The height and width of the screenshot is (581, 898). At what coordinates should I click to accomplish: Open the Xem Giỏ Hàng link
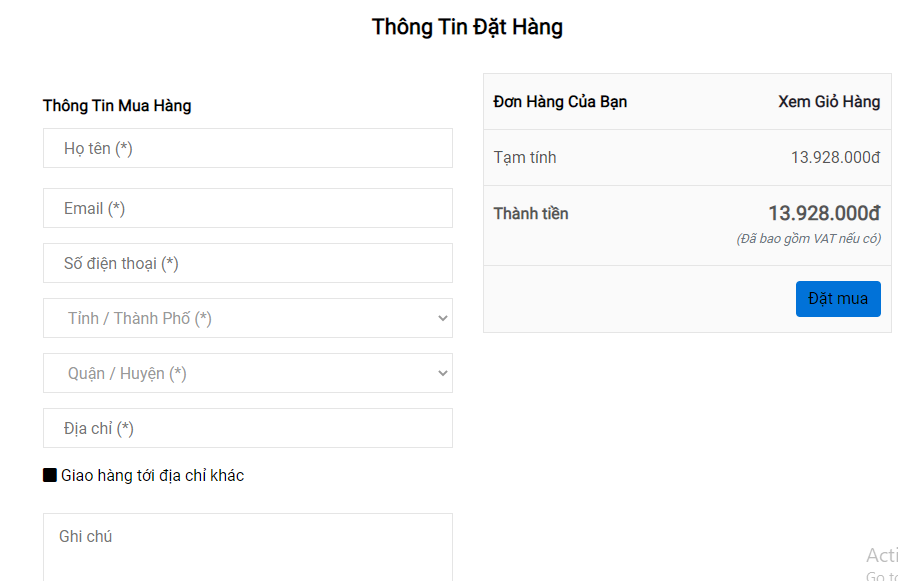point(829,101)
